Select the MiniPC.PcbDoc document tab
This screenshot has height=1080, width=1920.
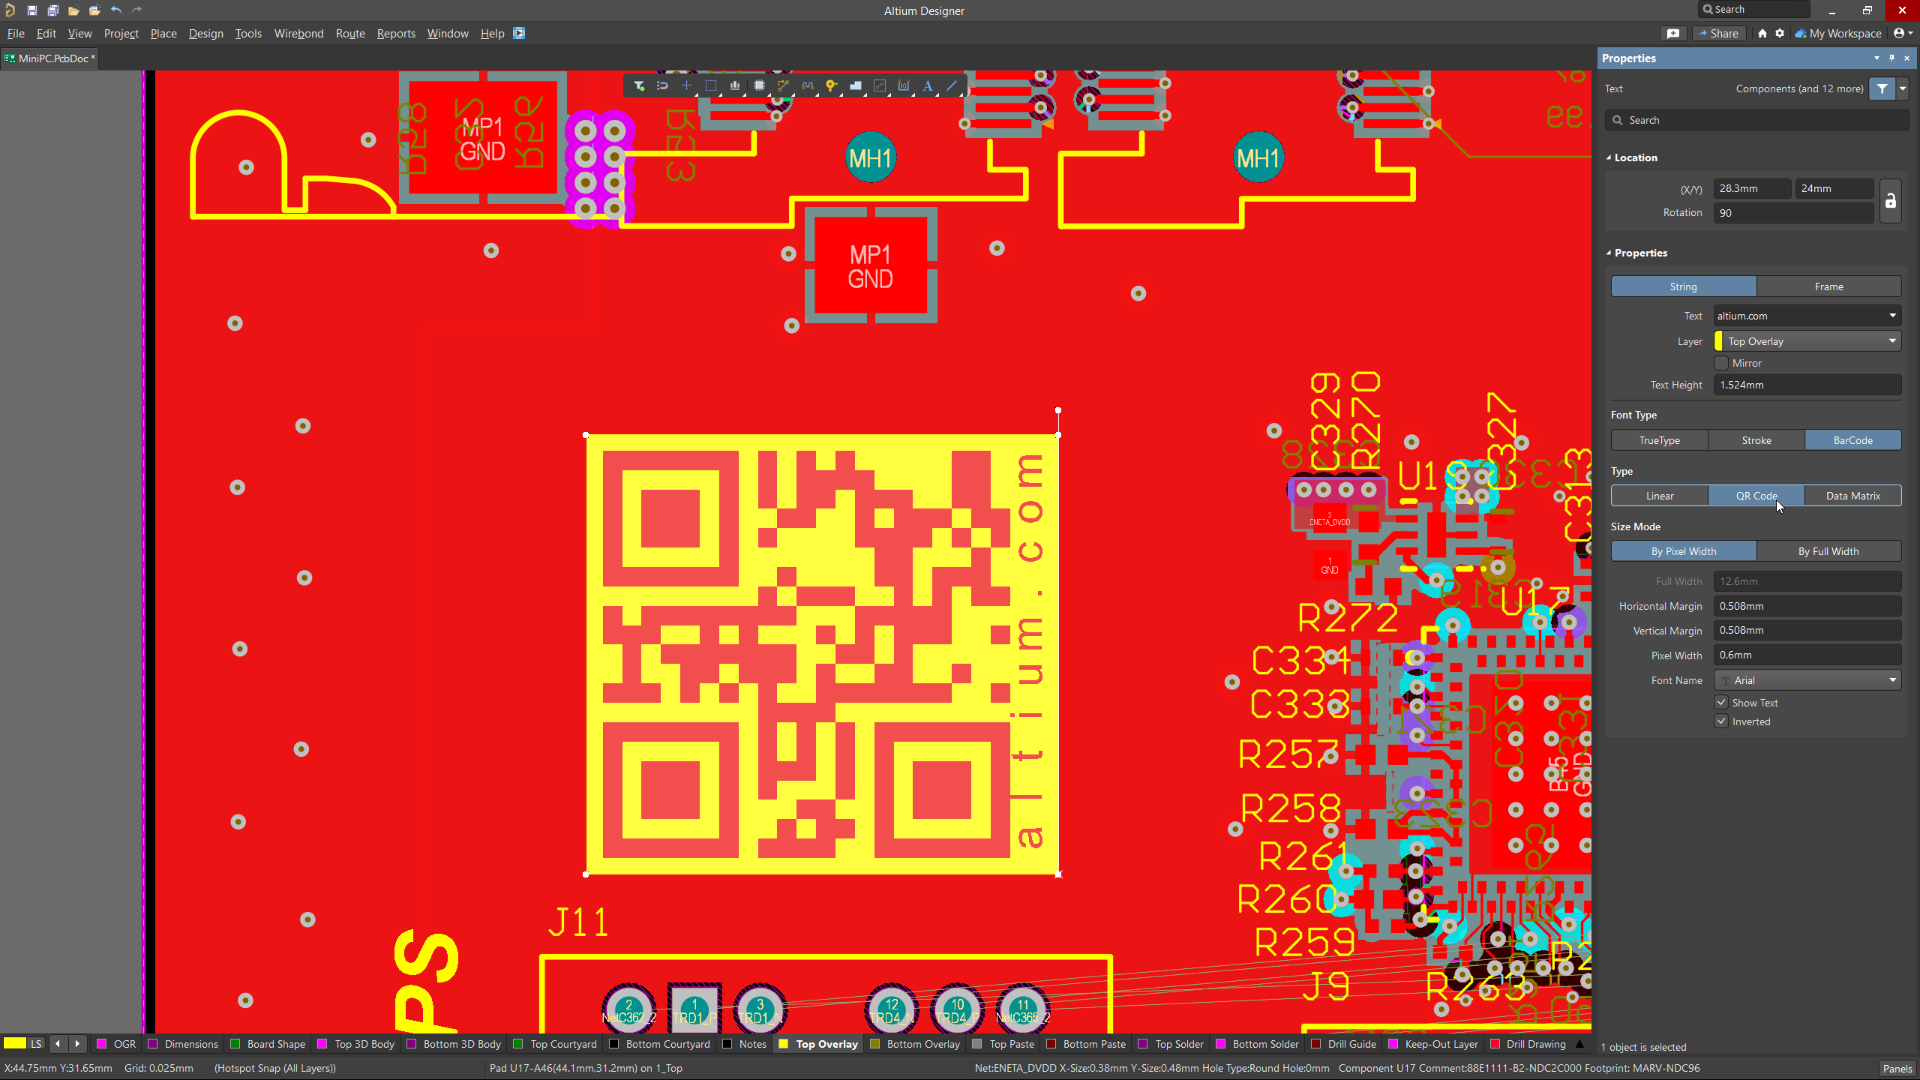tap(50, 58)
